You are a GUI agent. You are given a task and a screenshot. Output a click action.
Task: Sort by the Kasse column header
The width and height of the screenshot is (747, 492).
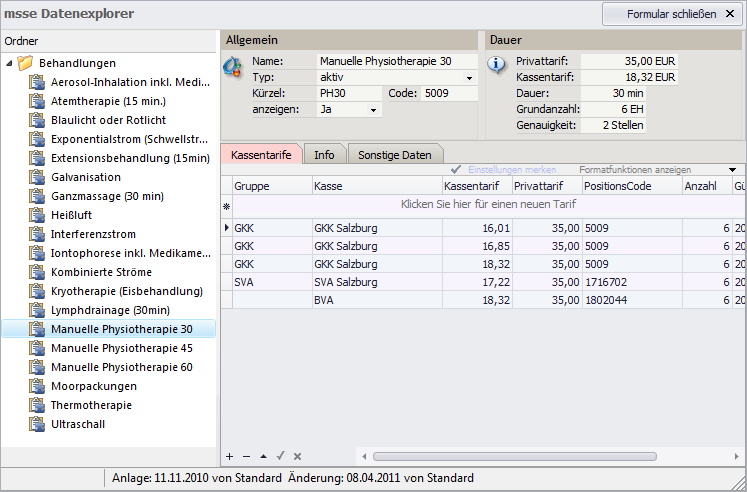pyautogui.click(x=377, y=186)
